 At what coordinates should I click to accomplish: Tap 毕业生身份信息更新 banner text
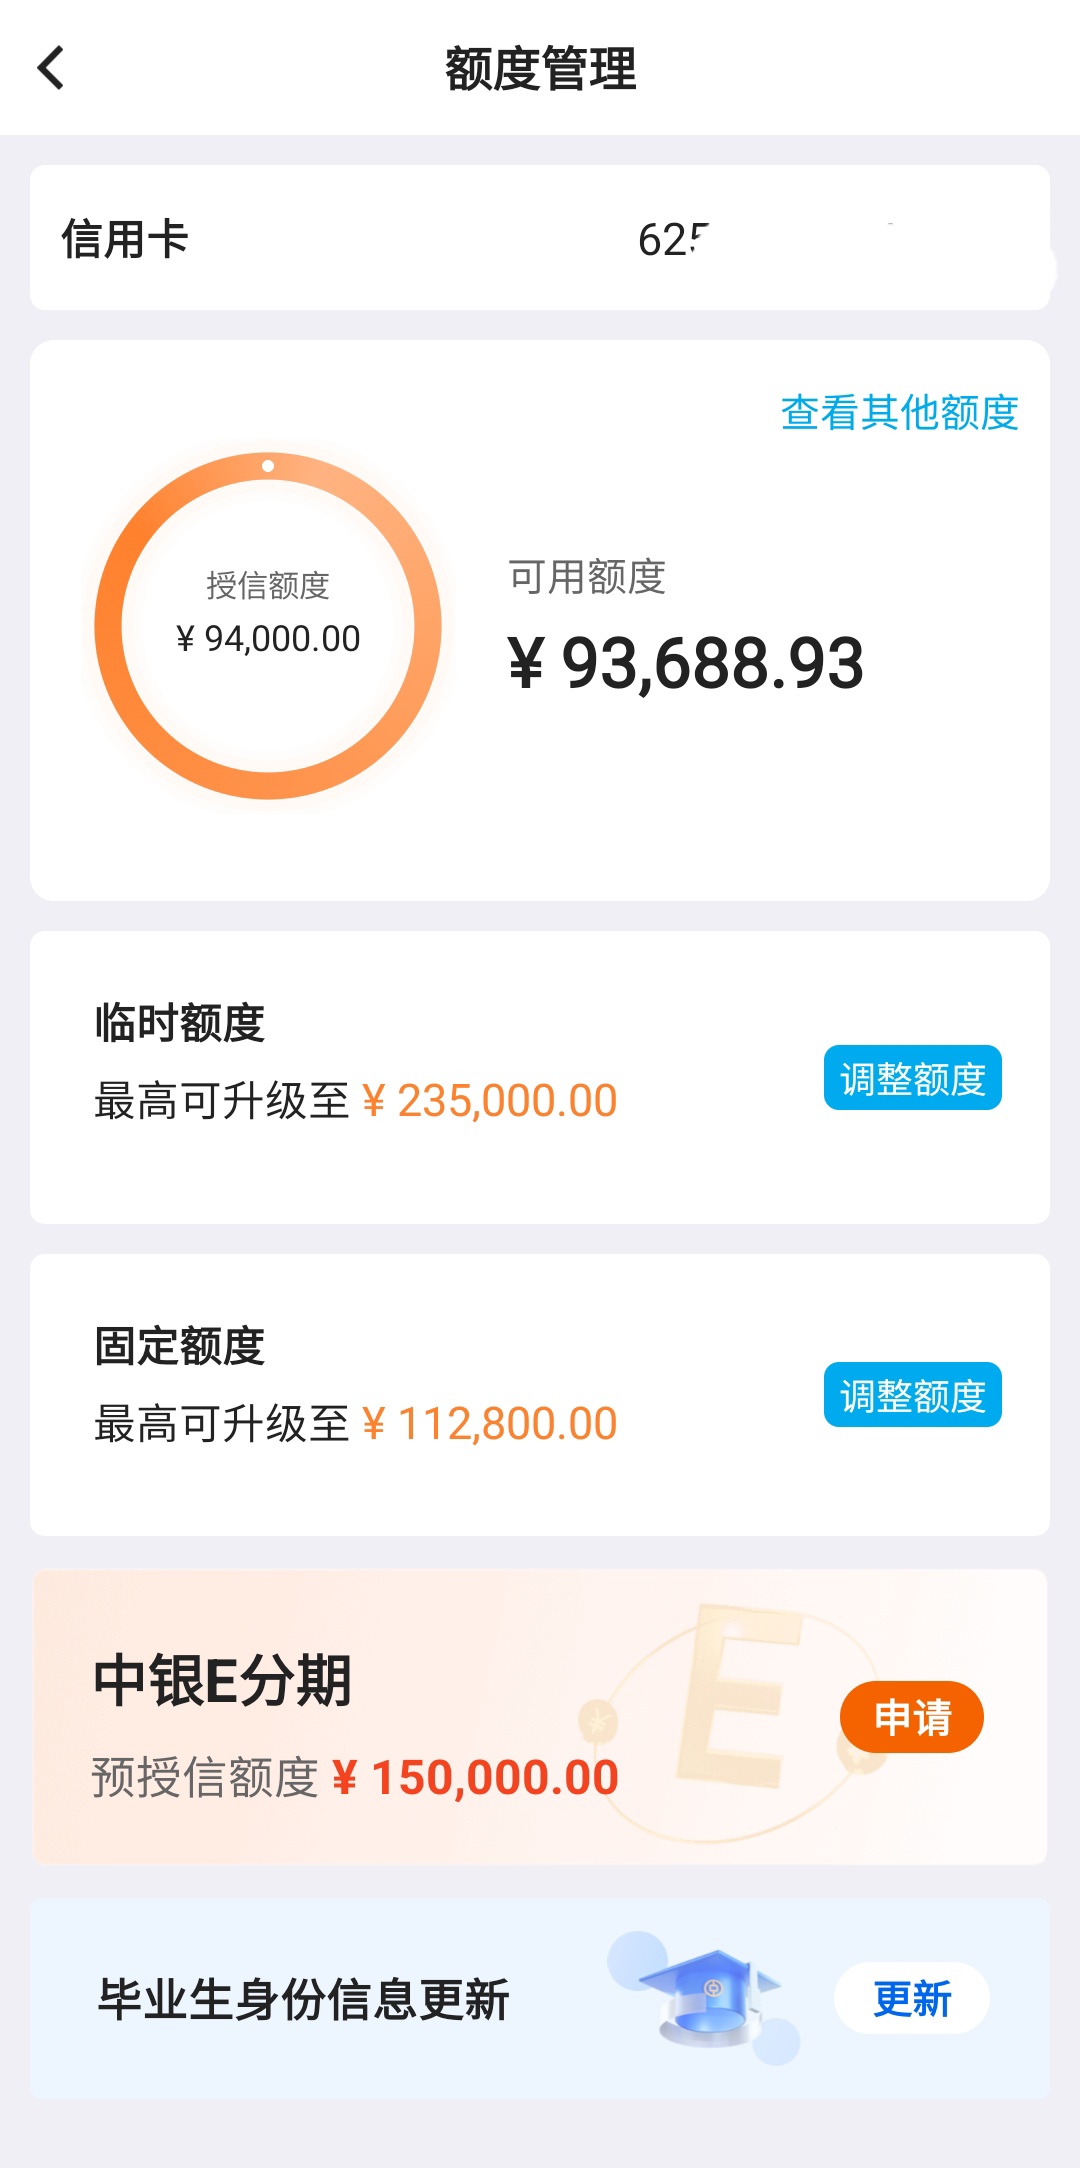point(303,2000)
